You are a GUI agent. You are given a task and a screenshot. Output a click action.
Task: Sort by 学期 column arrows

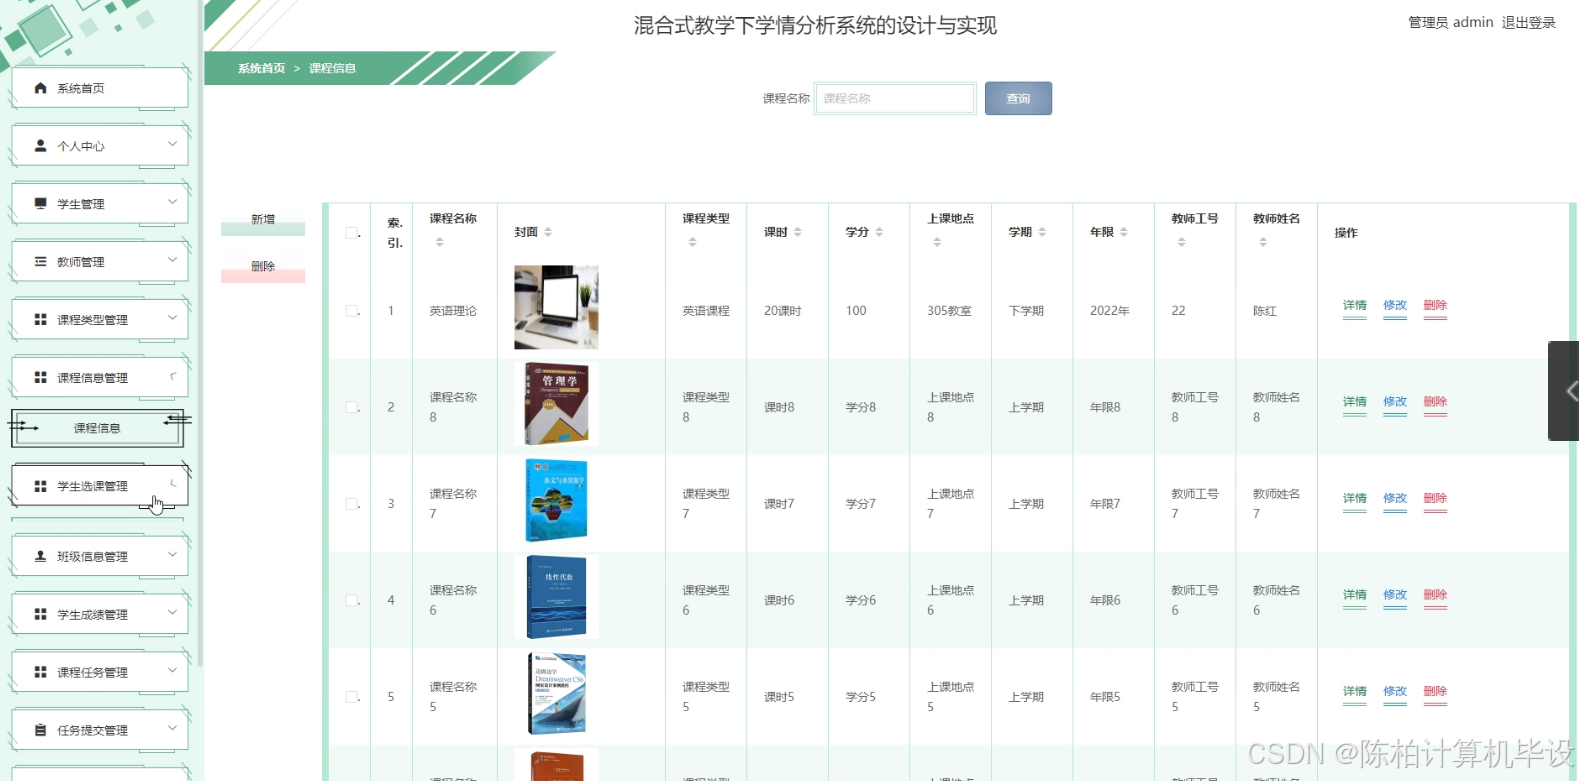[1042, 232]
